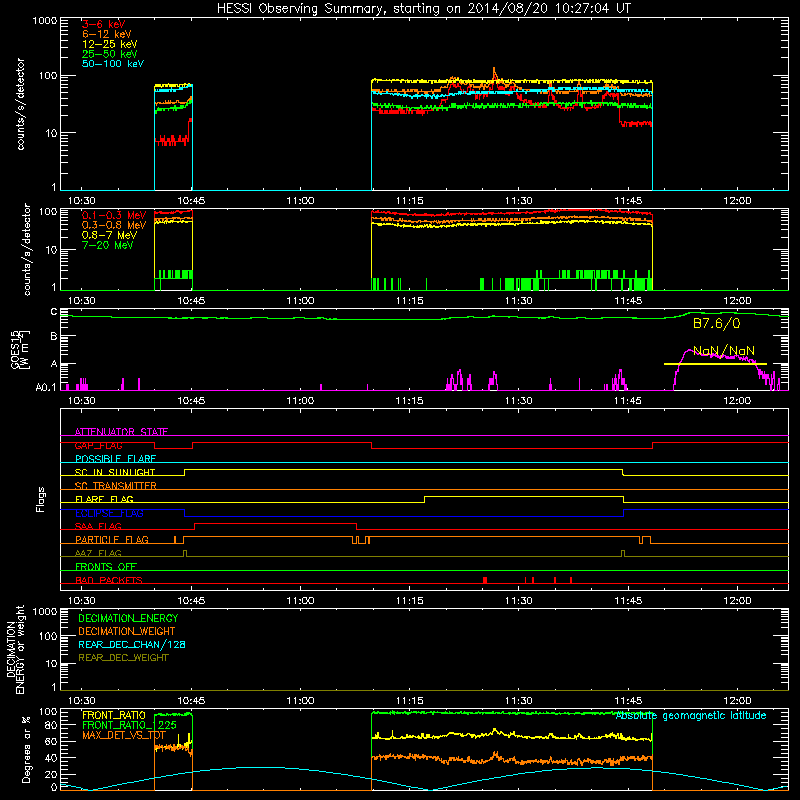Select the ATTENUATOR_STATE flag label

tap(121, 432)
